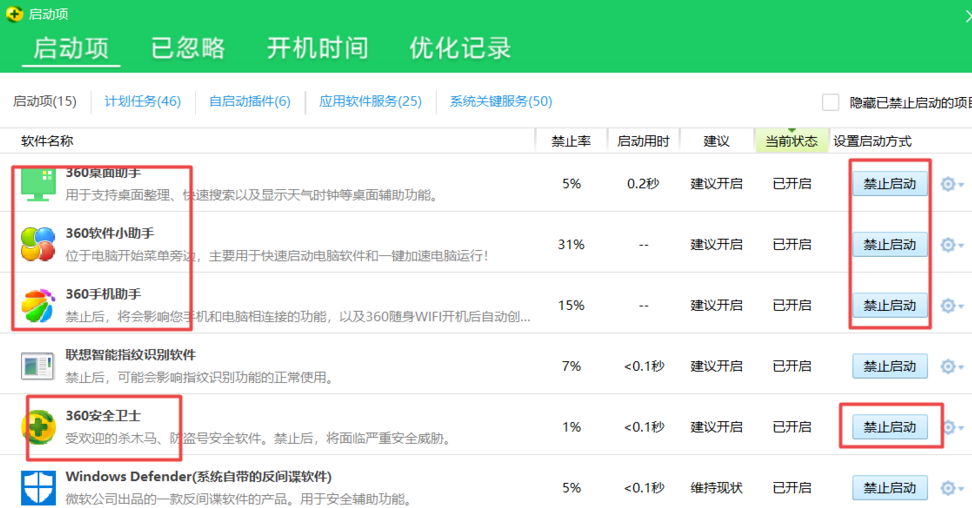Click the 15% 禁止率 value
The image size is (972, 508).
click(571, 305)
